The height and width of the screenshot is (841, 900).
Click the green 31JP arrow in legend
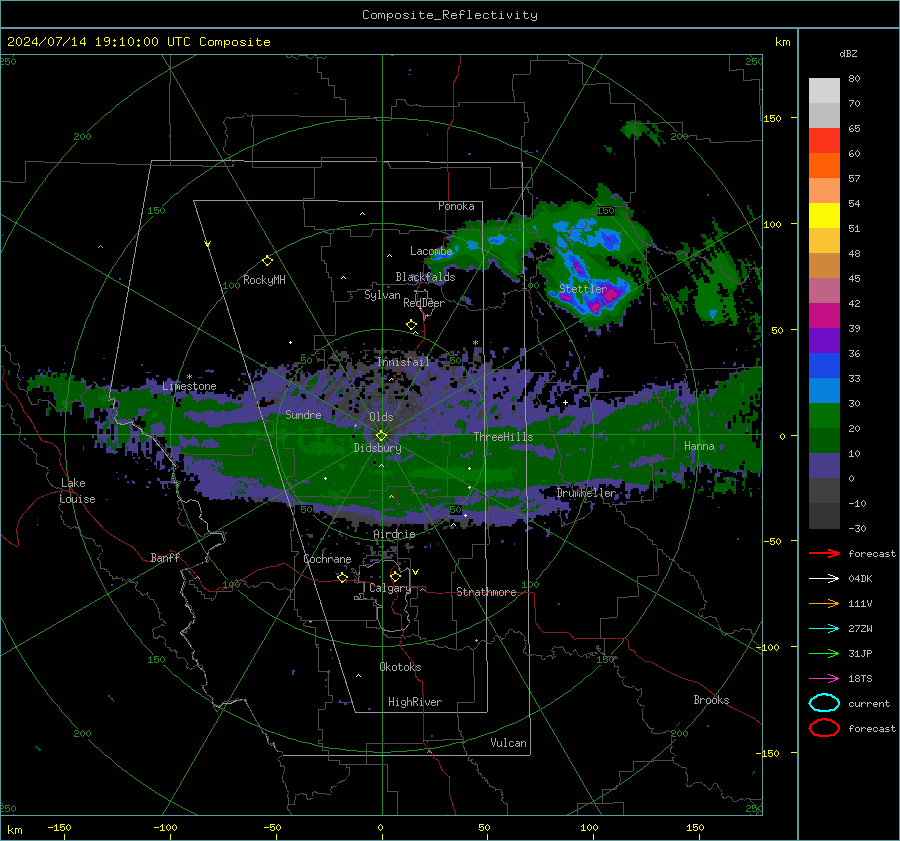[824, 653]
